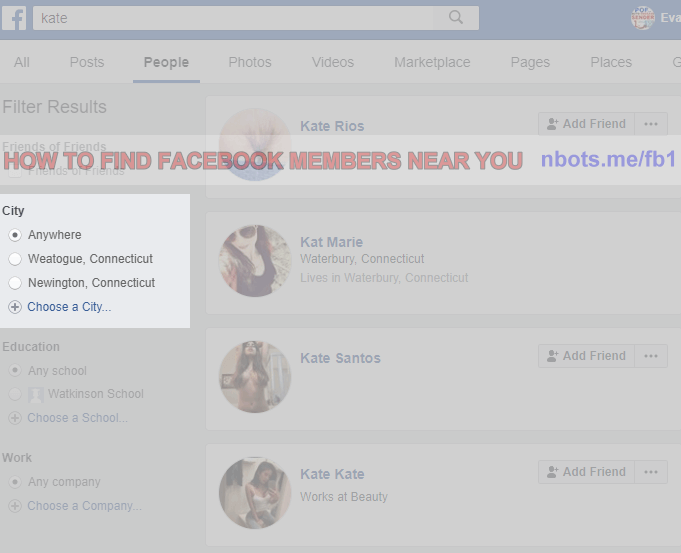The height and width of the screenshot is (553, 681).
Task: Switch to the All tab
Action: [x=22, y=62]
